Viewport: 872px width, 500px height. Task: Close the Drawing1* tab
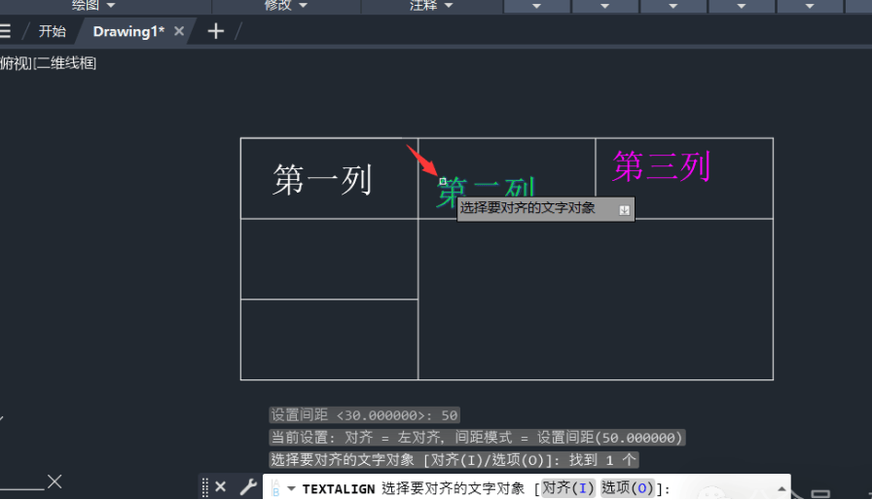pos(179,31)
